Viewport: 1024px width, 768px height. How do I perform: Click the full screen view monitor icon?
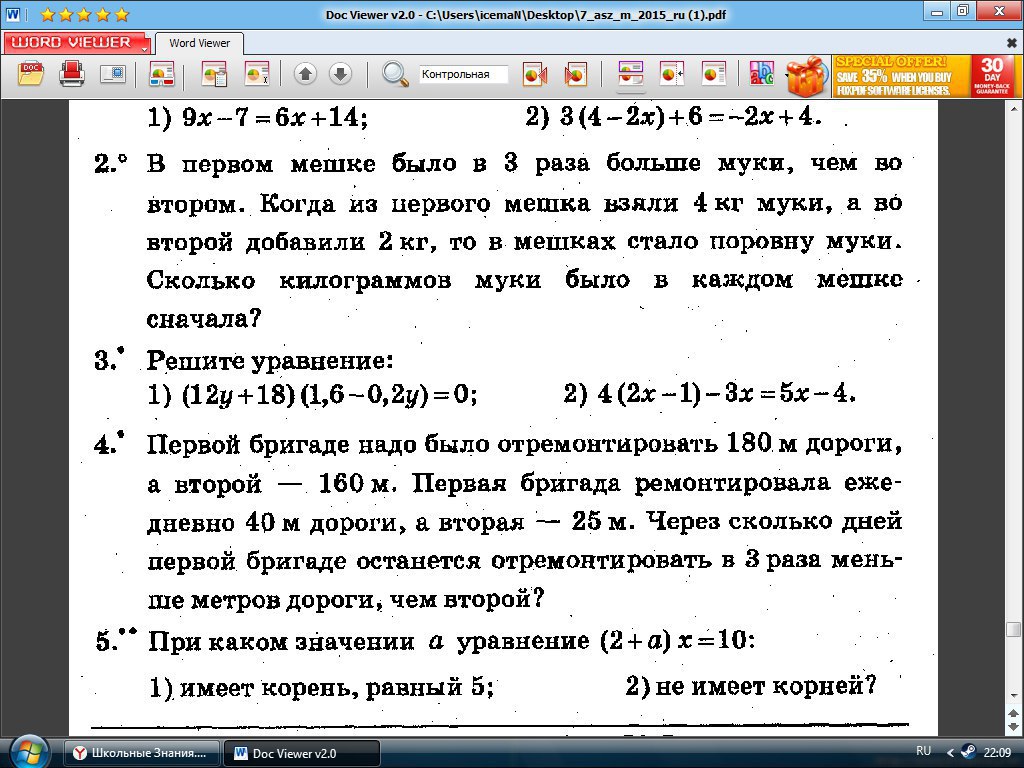click(x=113, y=75)
